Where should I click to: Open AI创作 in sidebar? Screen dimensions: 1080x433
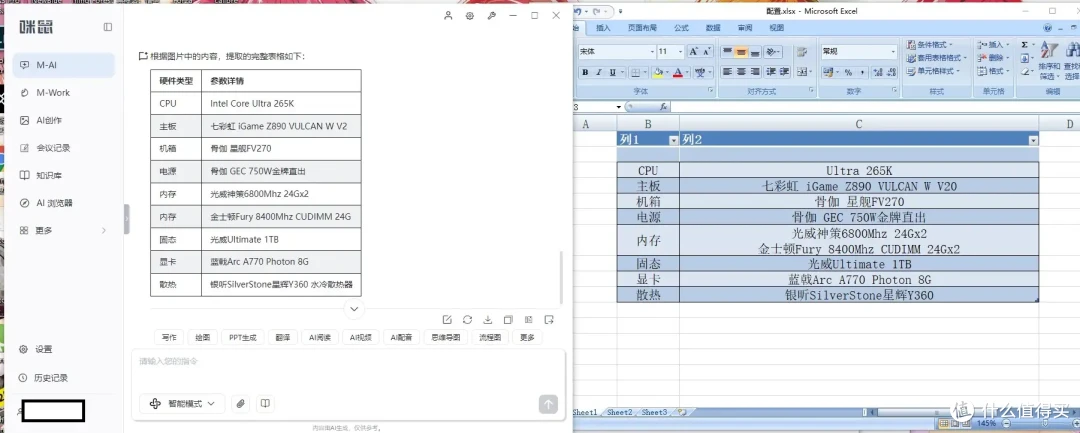(x=63, y=120)
